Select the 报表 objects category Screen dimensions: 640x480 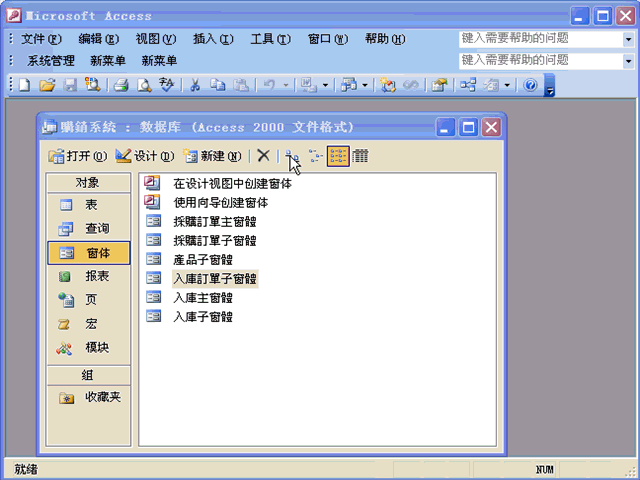click(x=89, y=276)
